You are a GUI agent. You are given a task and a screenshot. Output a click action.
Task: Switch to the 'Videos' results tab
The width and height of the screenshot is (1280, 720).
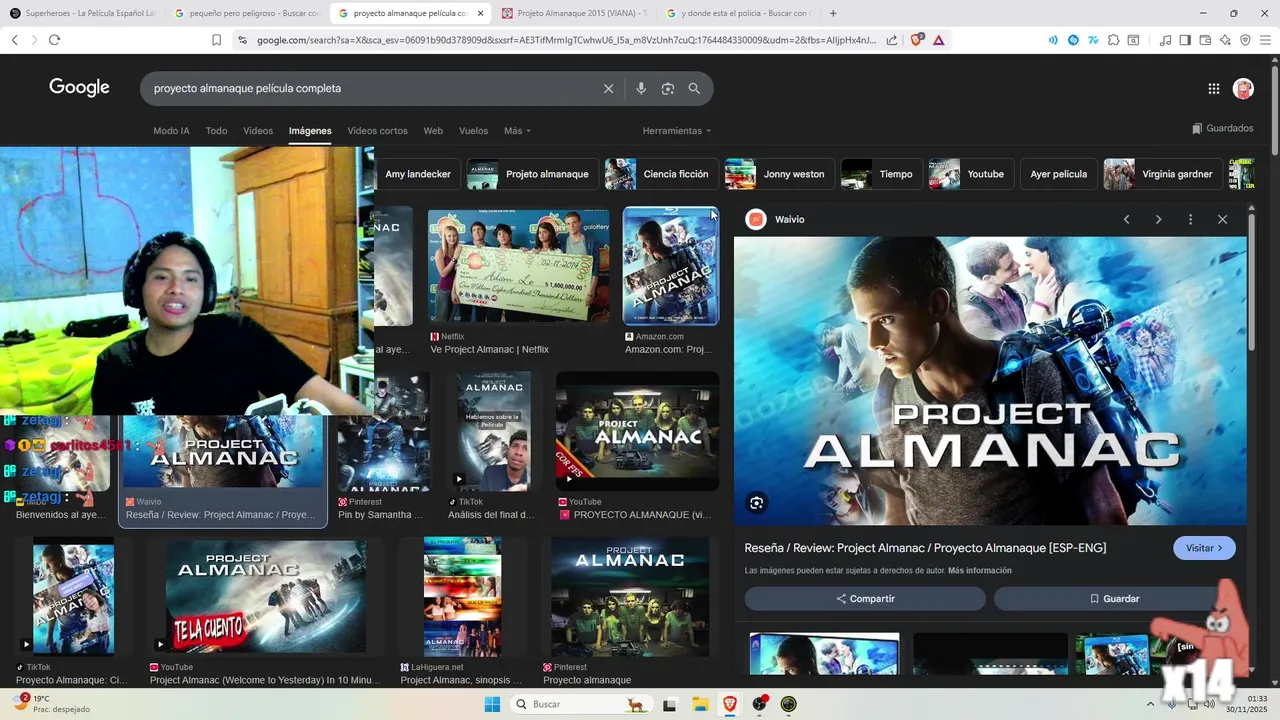click(258, 131)
